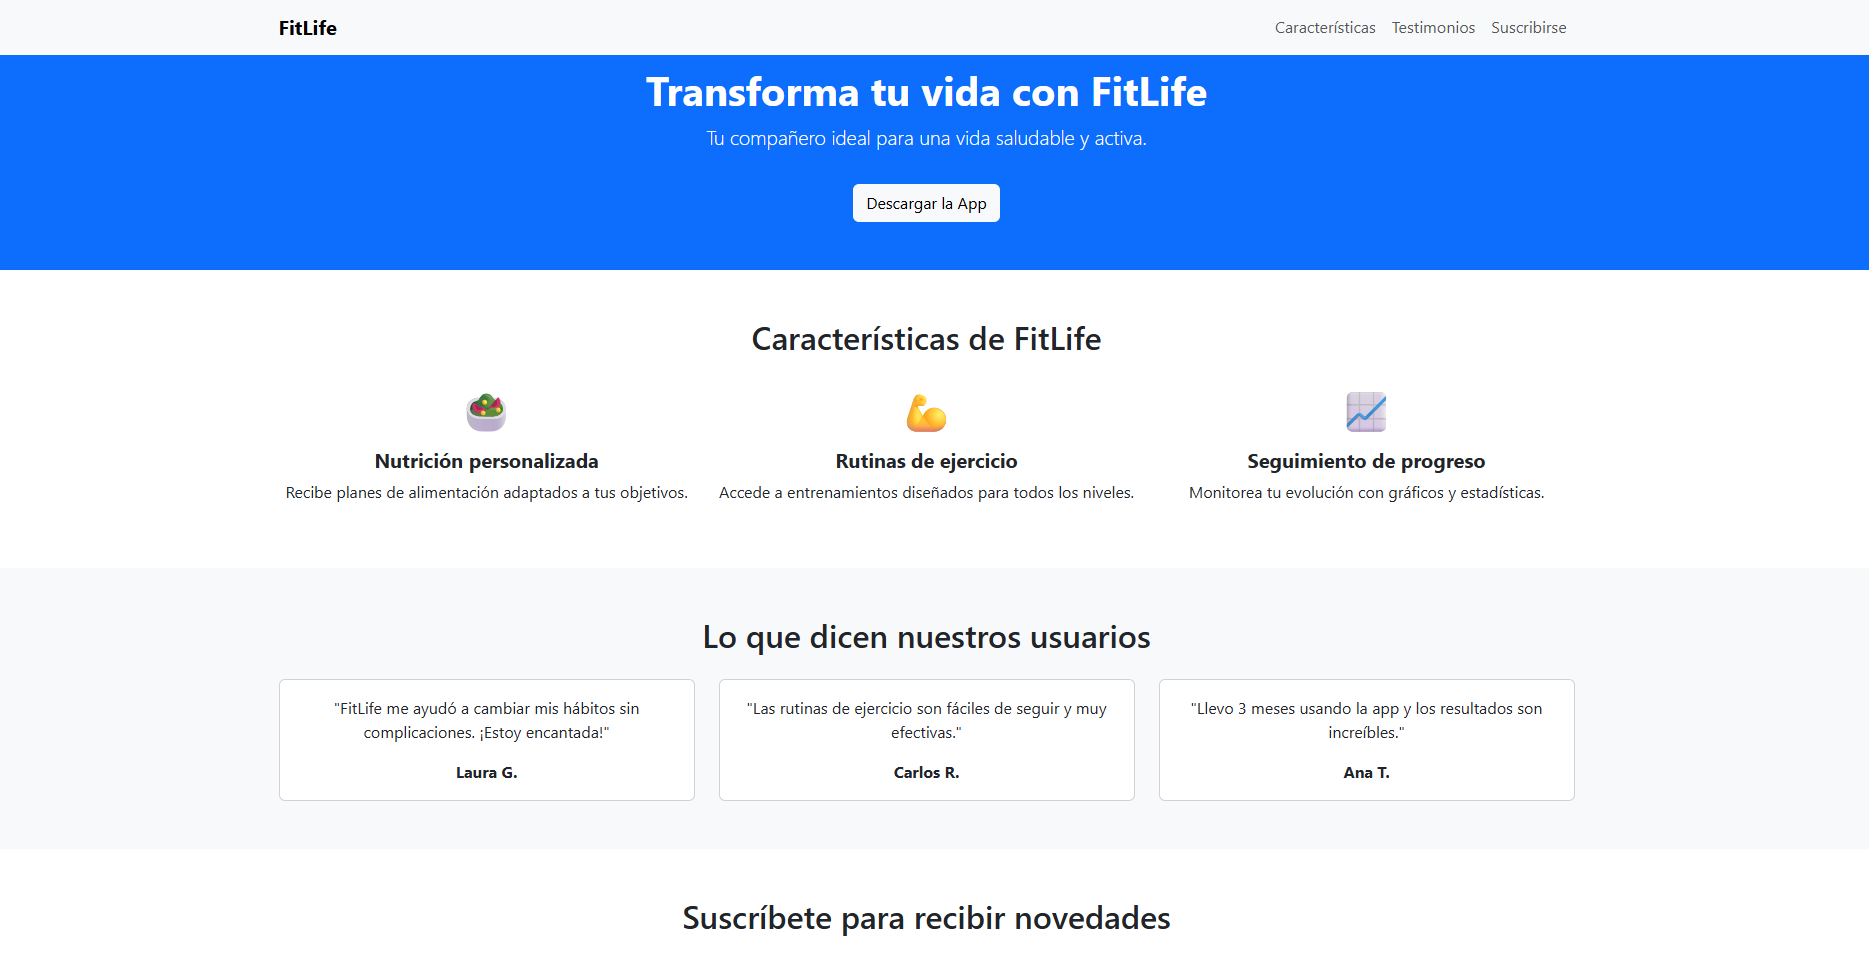The height and width of the screenshot is (953, 1869).
Task: Go to Testimonios in navigation
Action: click(x=1432, y=28)
